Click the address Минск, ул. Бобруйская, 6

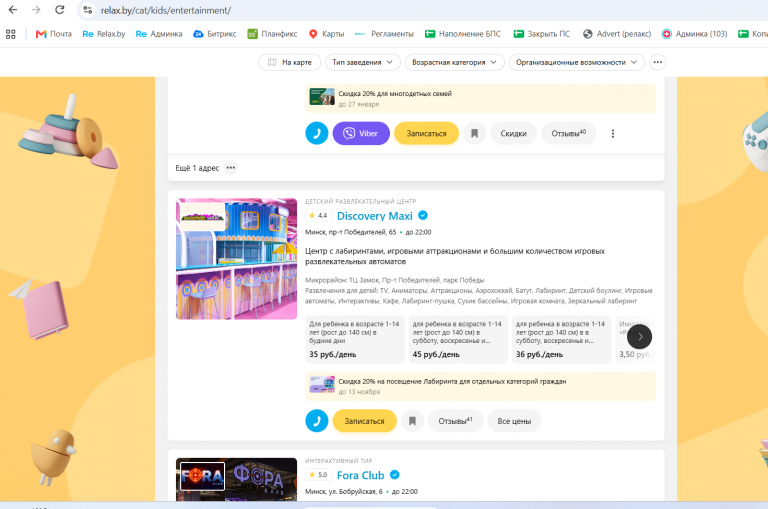pos(344,491)
